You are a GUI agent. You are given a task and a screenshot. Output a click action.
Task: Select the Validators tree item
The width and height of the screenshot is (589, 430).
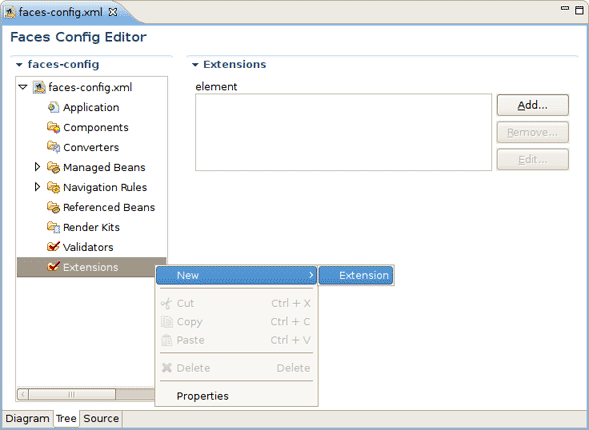click(x=88, y=247)
